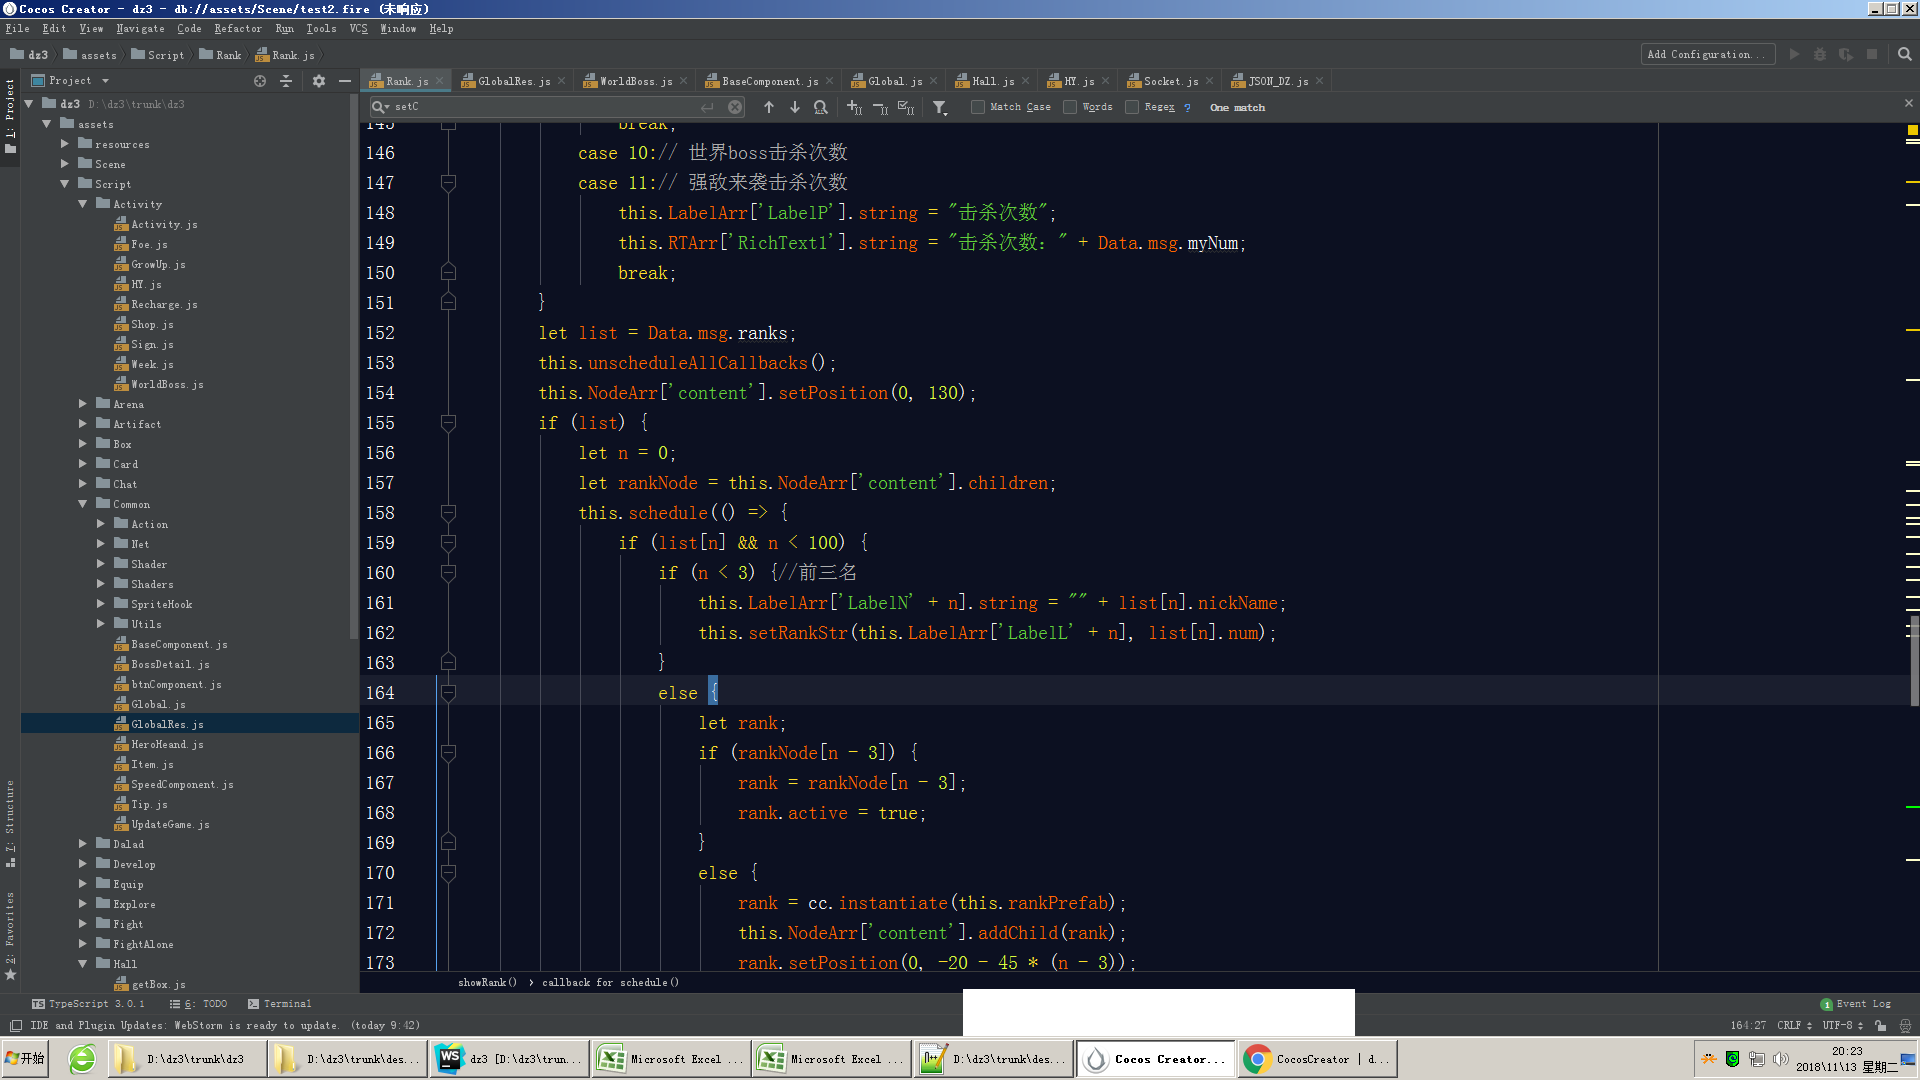Go to previous search occurrence arrow
This screenshot has height=1080, width=1920.
(768, 107)
